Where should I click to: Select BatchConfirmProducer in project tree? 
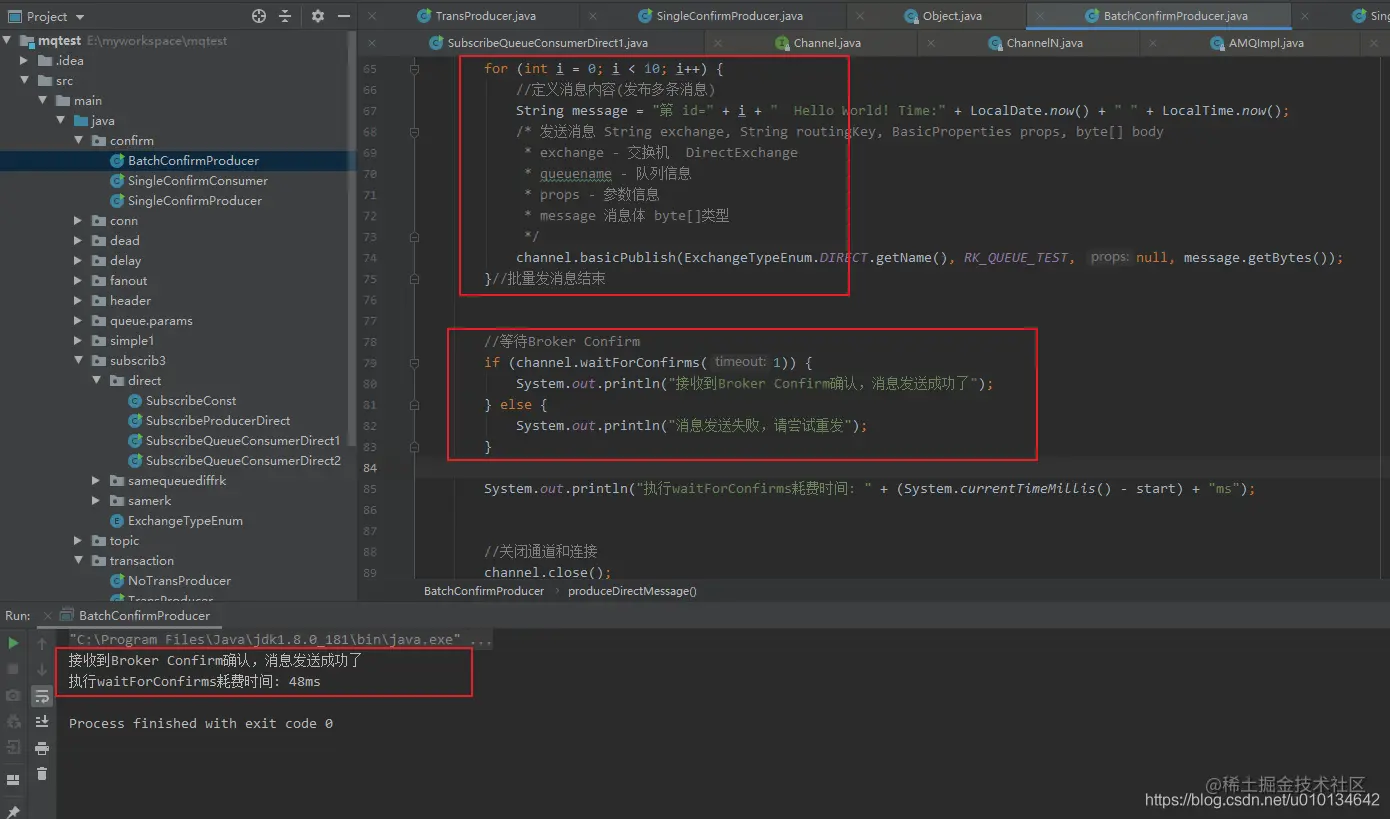click(193, 161)
